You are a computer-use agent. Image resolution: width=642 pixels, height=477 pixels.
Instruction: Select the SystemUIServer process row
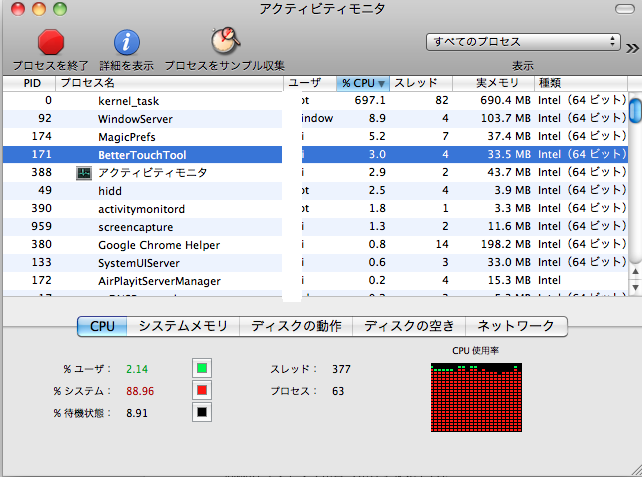click(315, 262)
